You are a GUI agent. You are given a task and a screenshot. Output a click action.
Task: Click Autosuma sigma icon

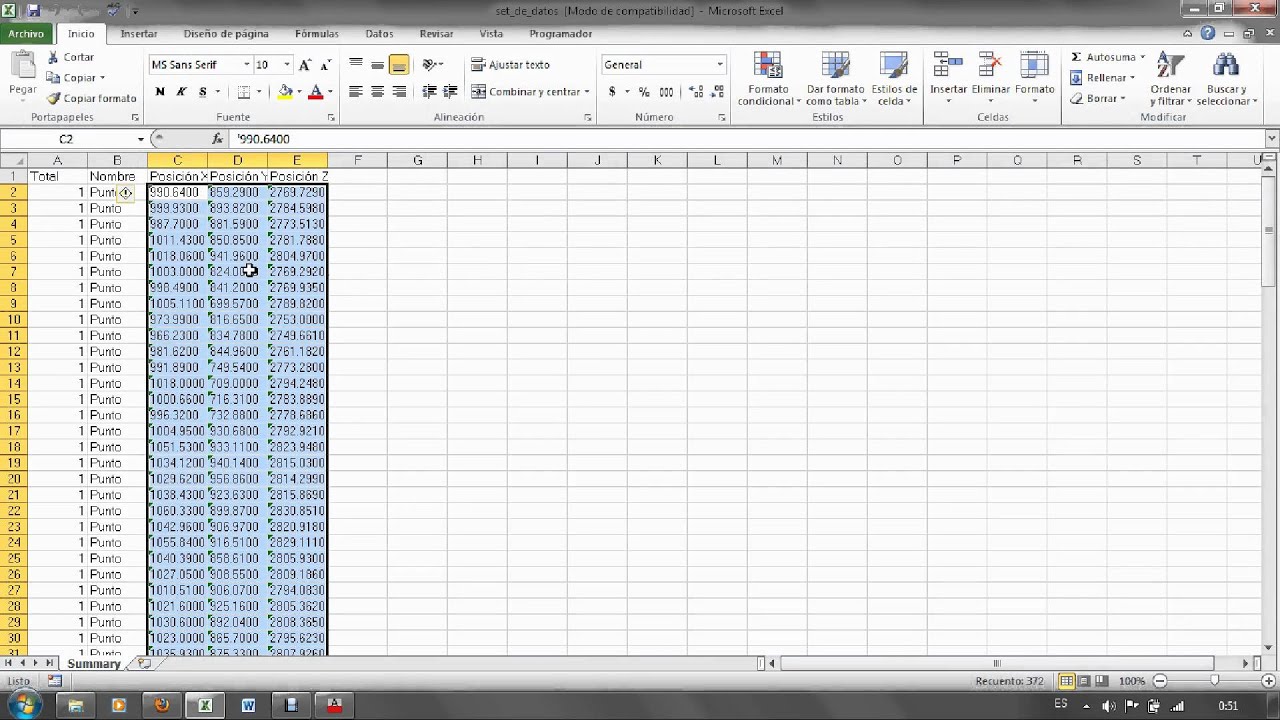coord(1076,57)
